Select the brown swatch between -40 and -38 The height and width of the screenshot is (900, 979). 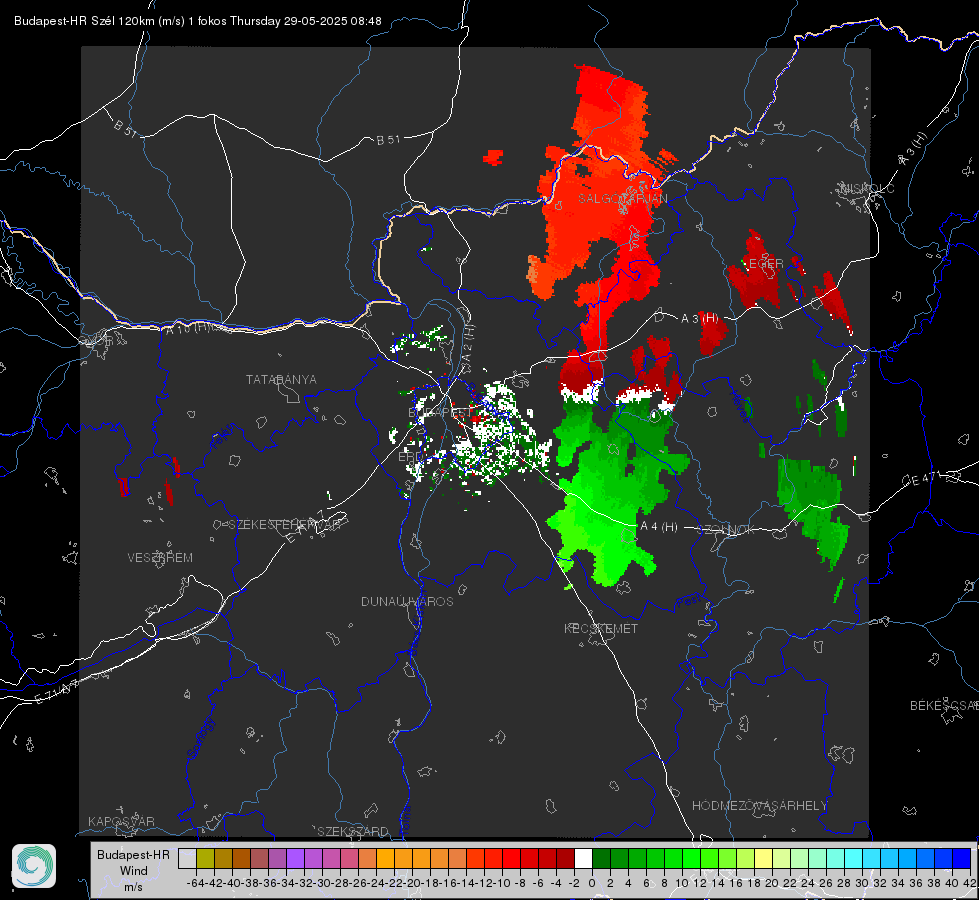click(242, 858)
